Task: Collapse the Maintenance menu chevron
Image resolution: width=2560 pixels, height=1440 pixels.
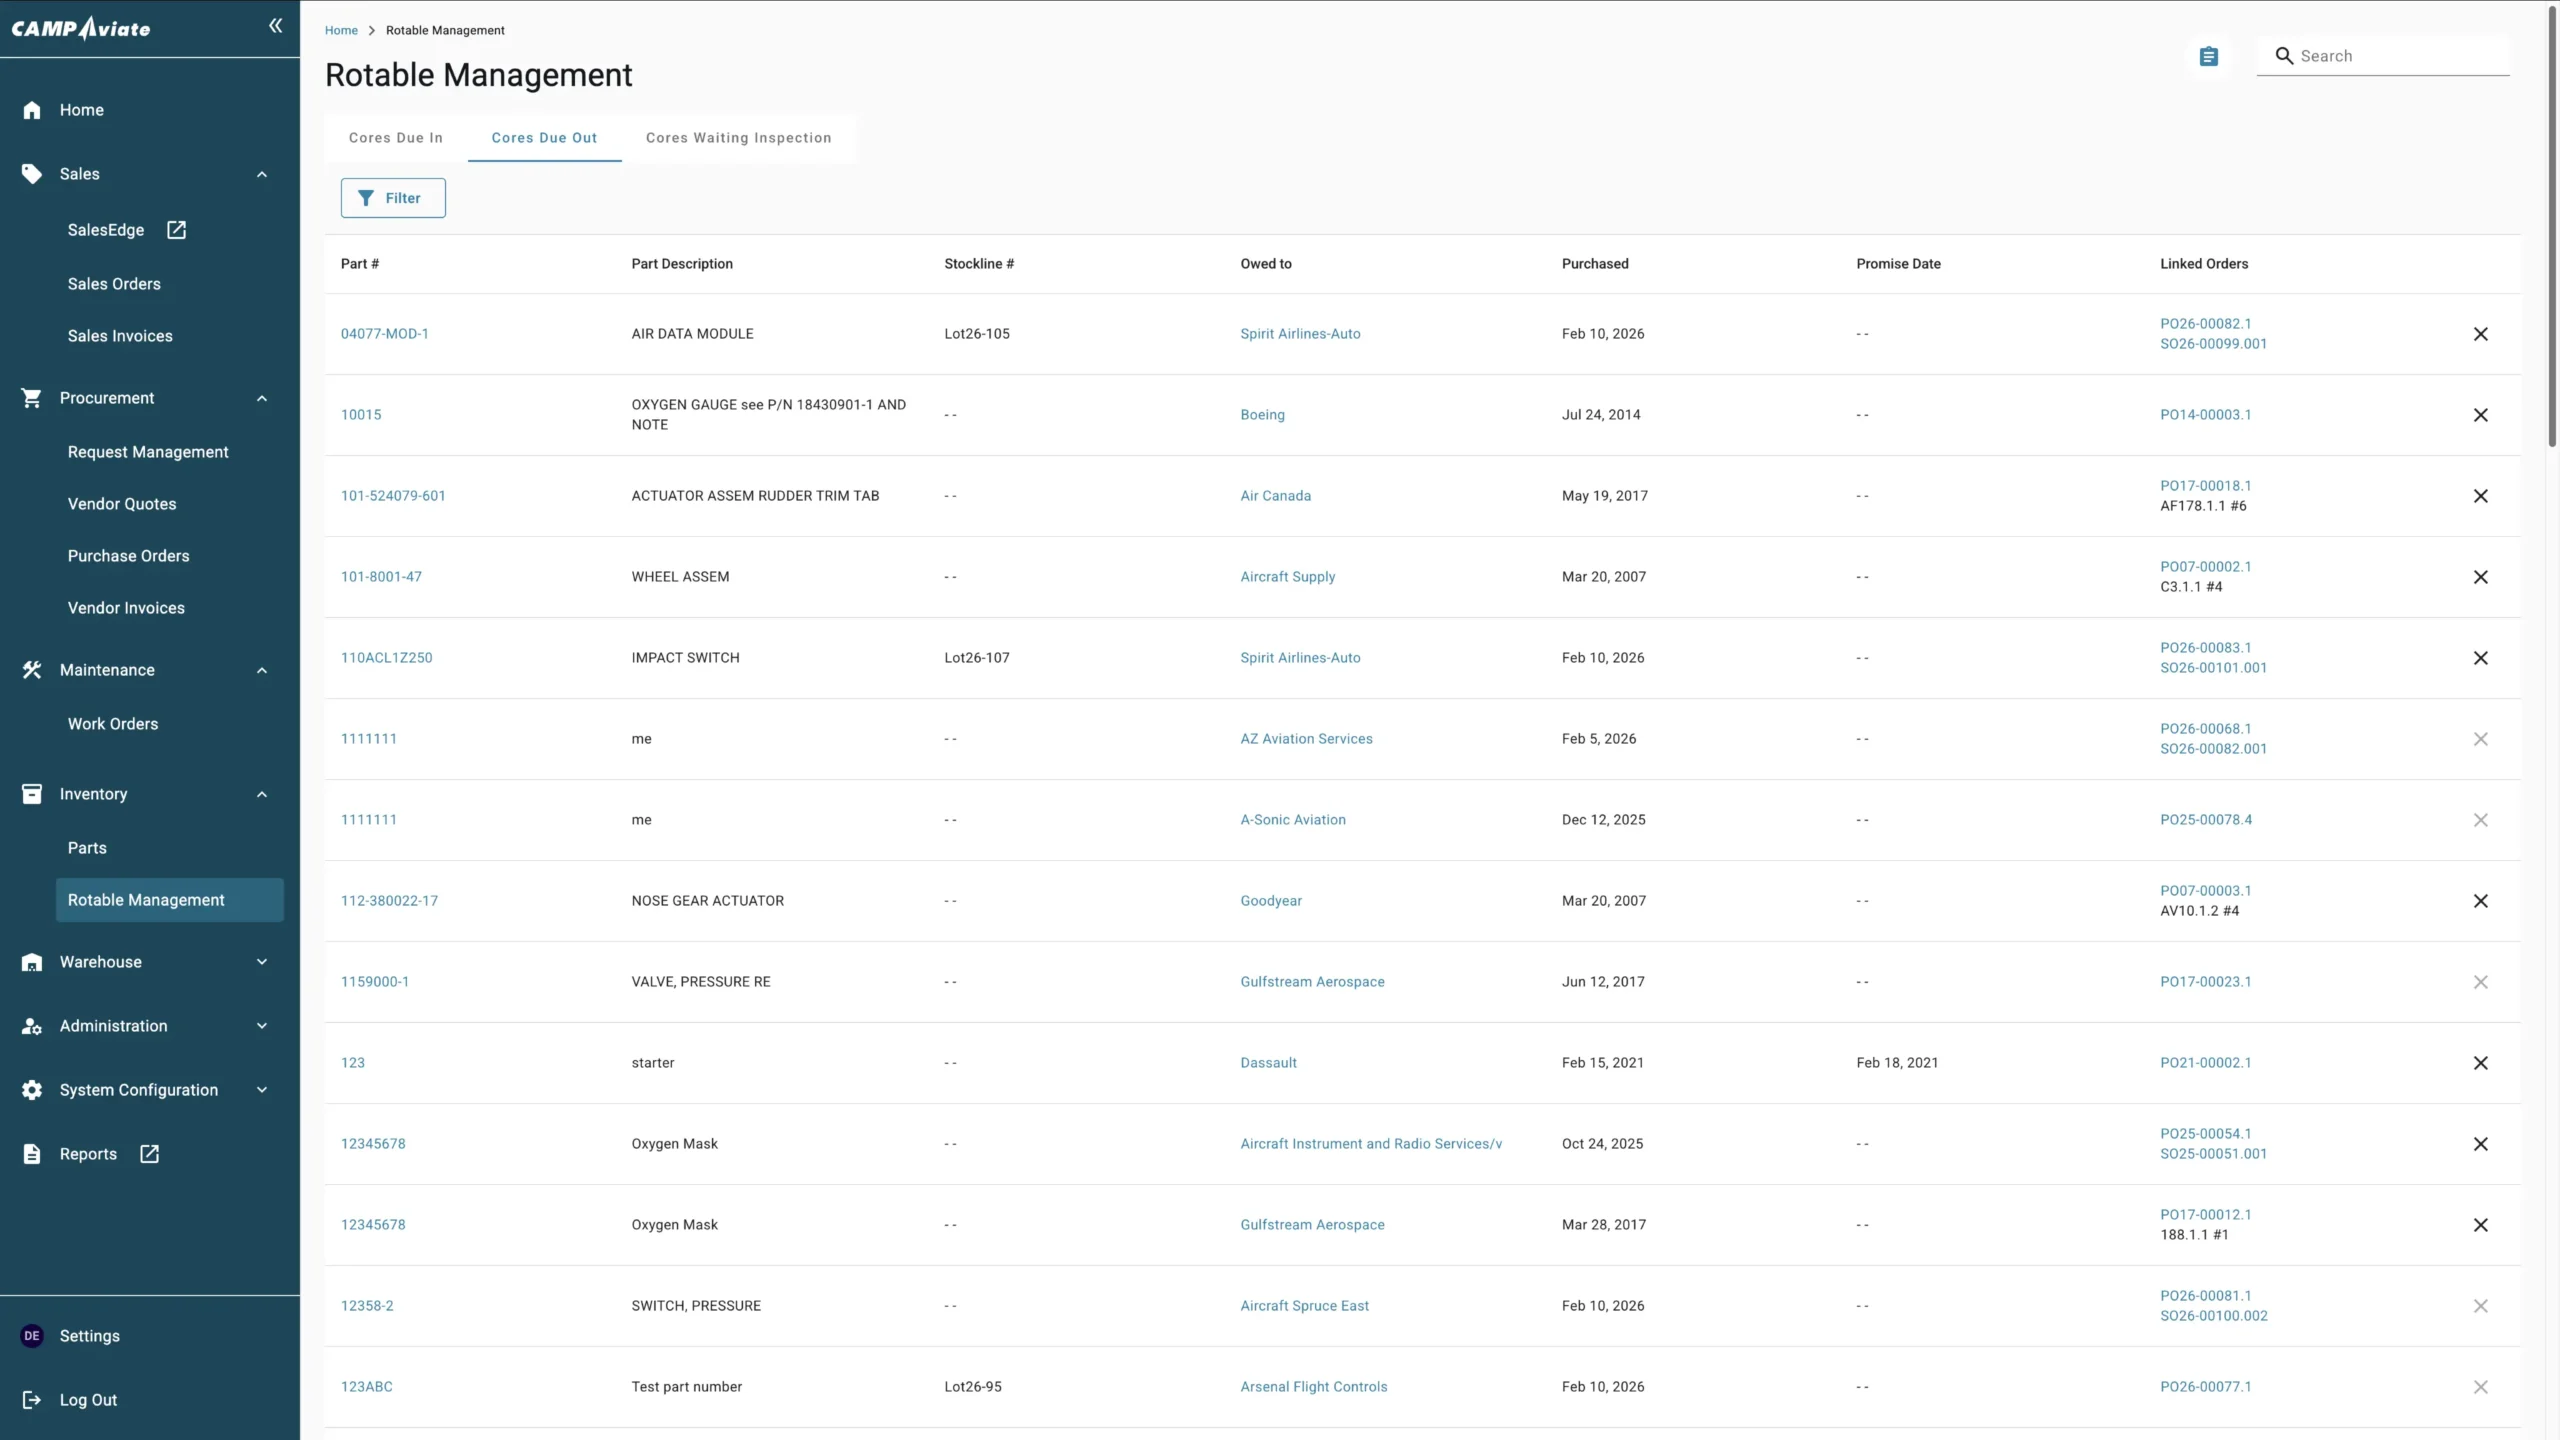Action: [x=262, y=670]
